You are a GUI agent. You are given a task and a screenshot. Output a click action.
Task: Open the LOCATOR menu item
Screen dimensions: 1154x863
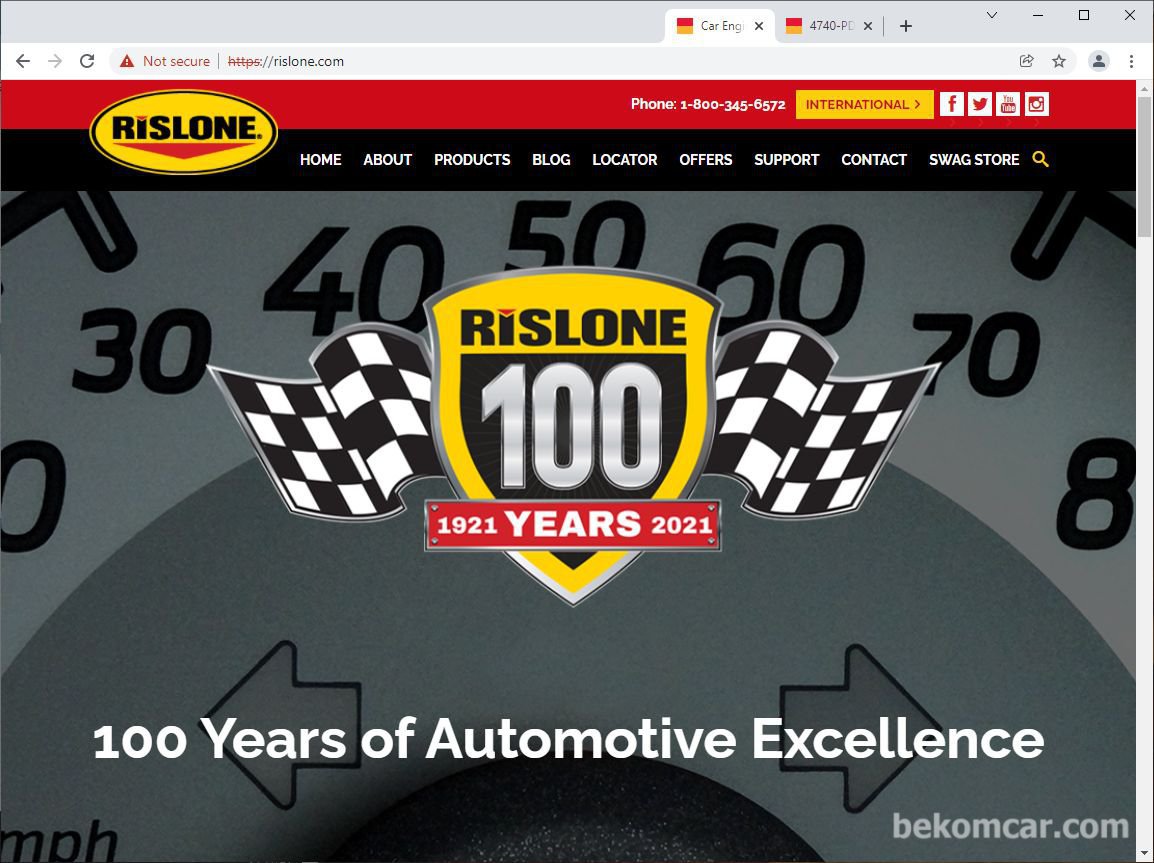pos(625,160)
